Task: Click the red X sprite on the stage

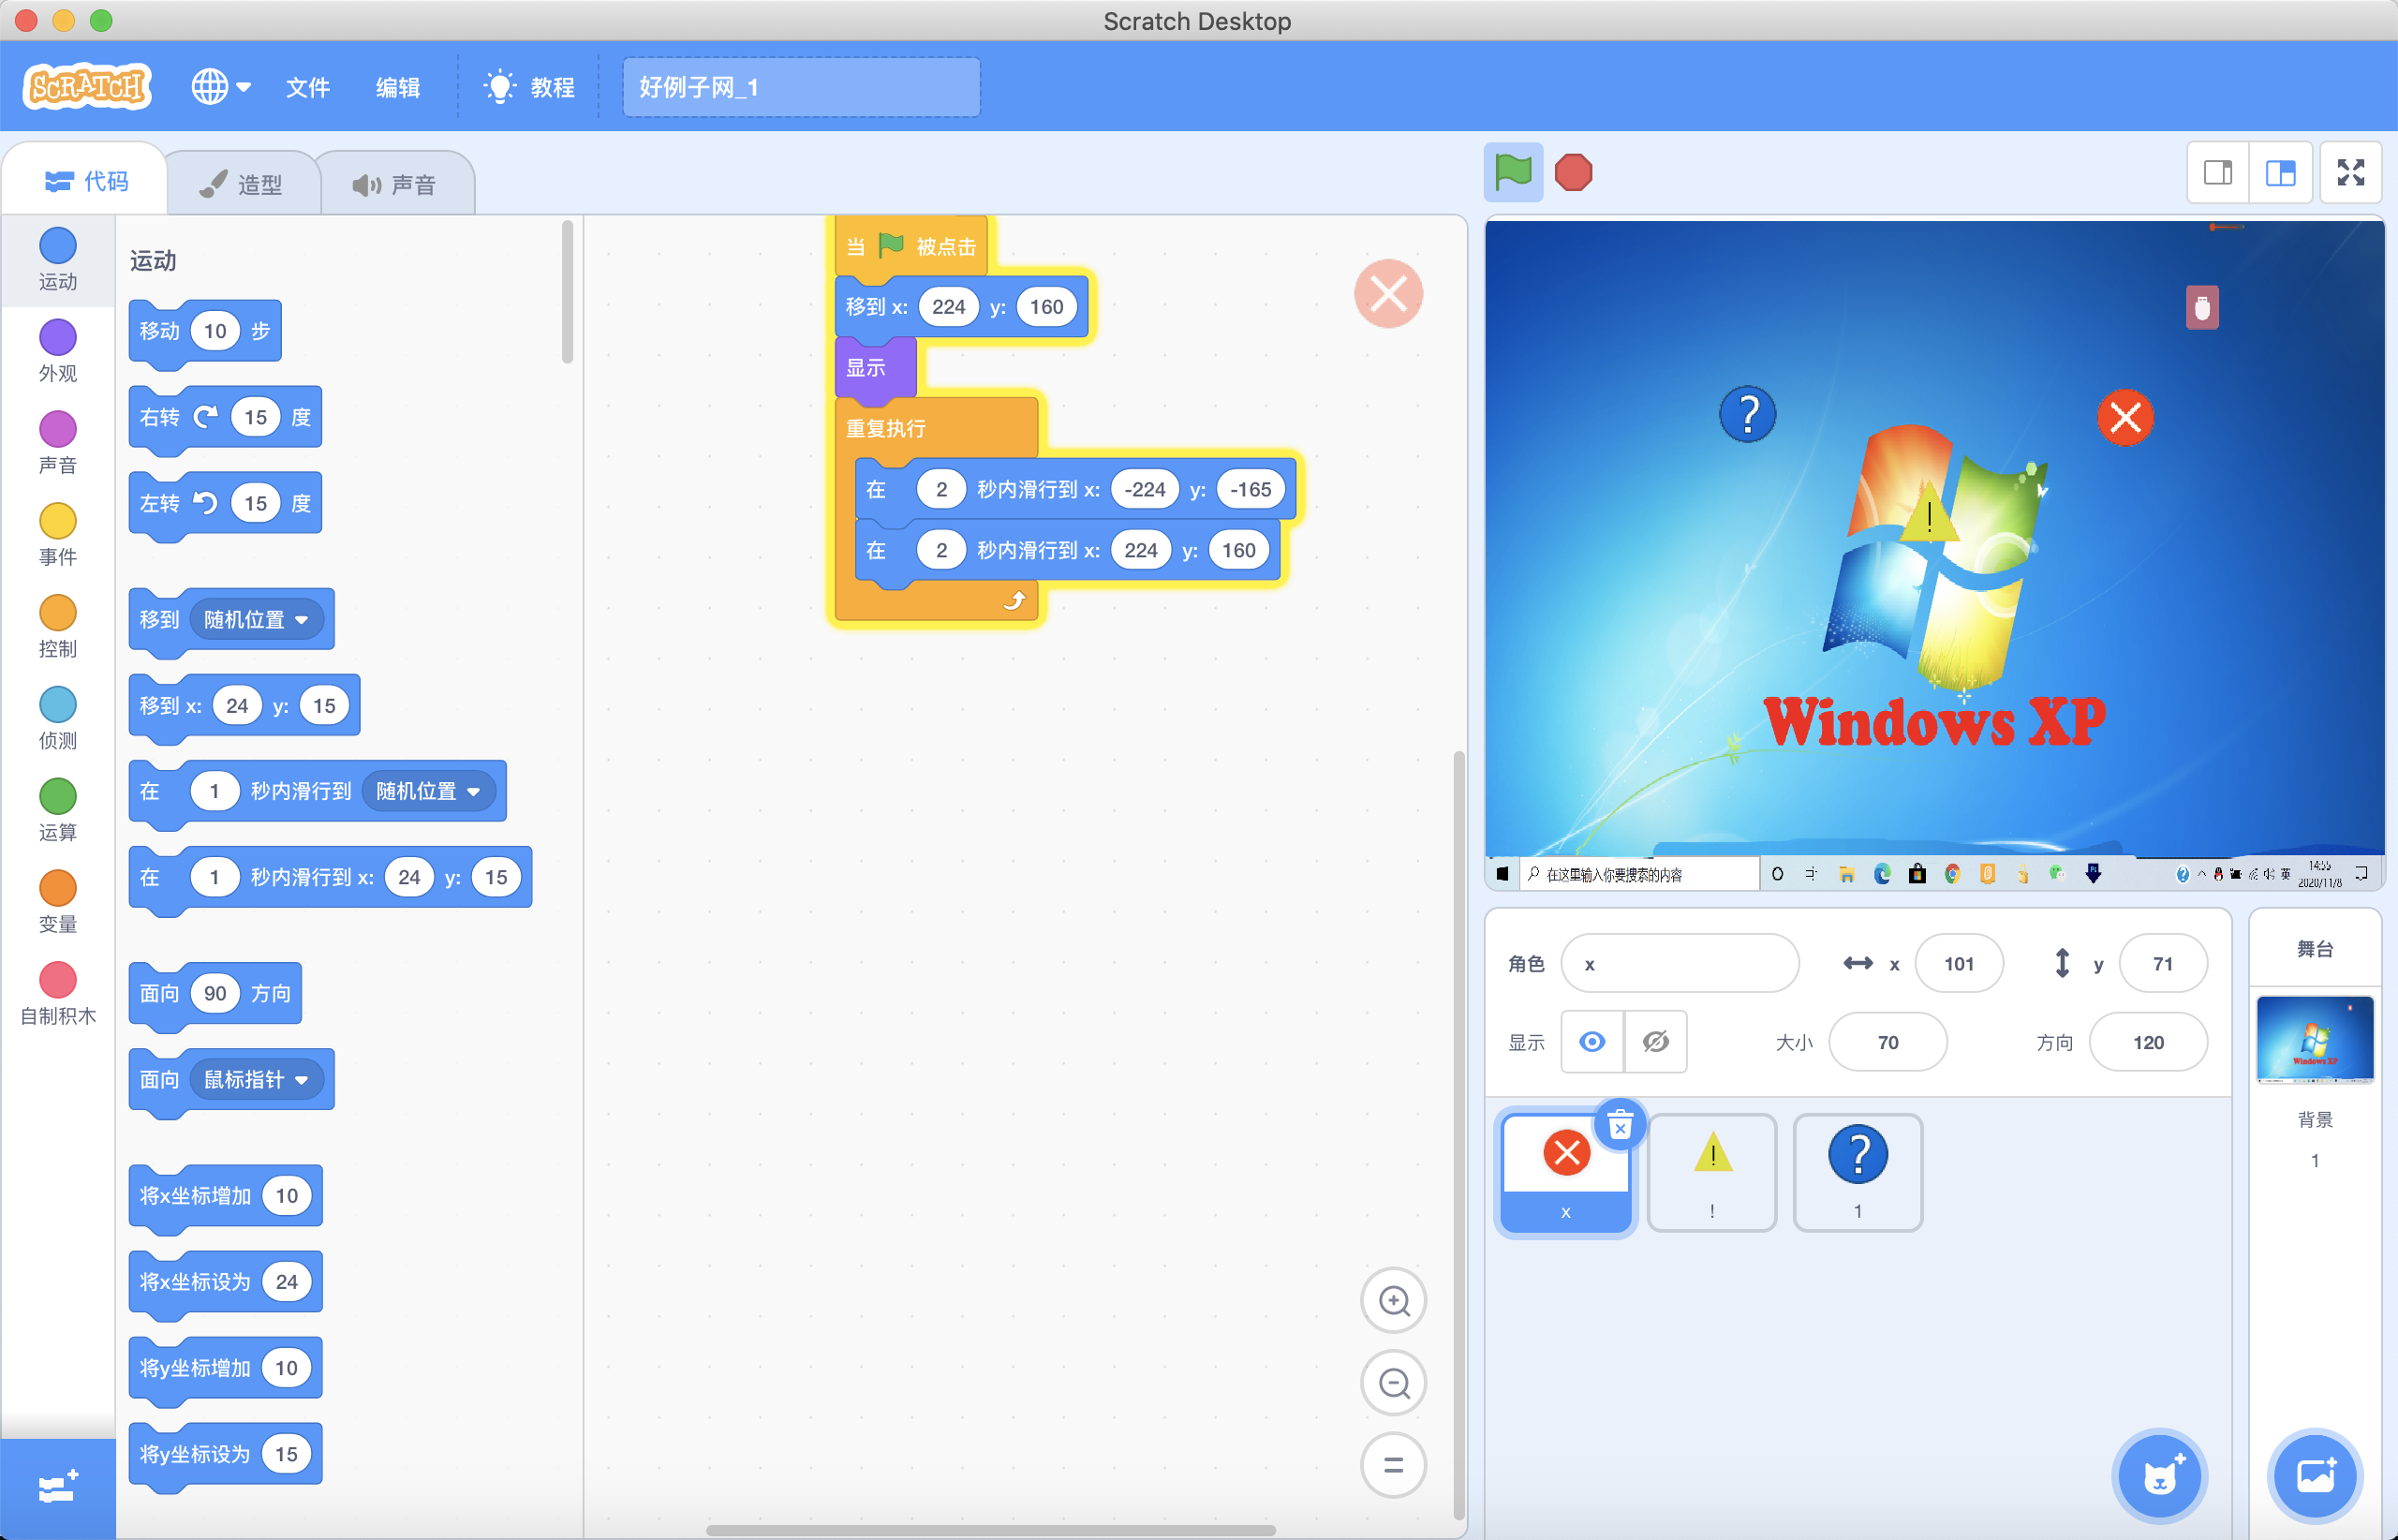Action: pyautogui.click(x=2125, y=418)
